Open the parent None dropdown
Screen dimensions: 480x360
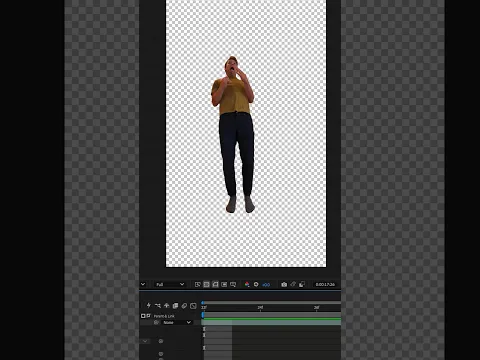coord(177,322)
